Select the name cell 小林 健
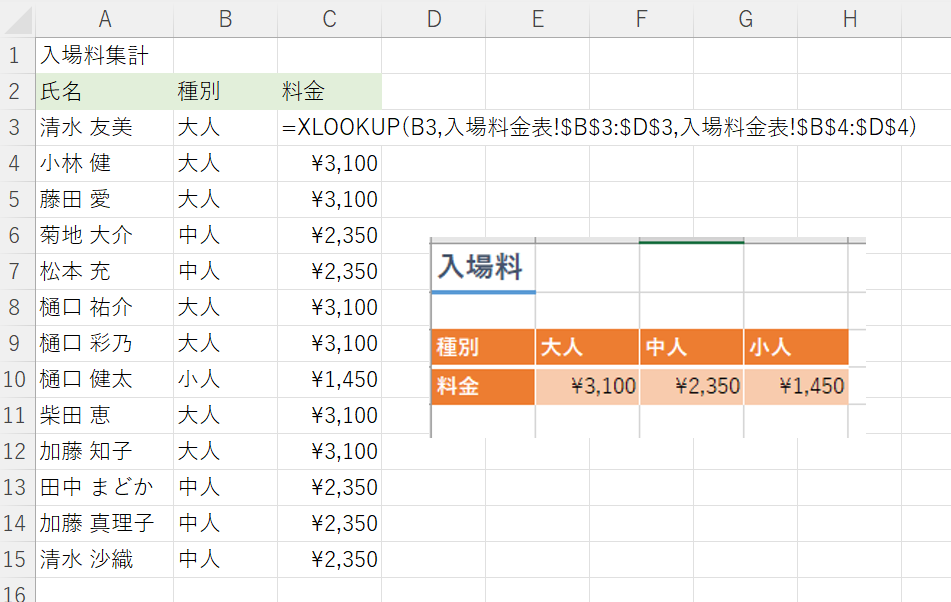 tap(104, 164)
